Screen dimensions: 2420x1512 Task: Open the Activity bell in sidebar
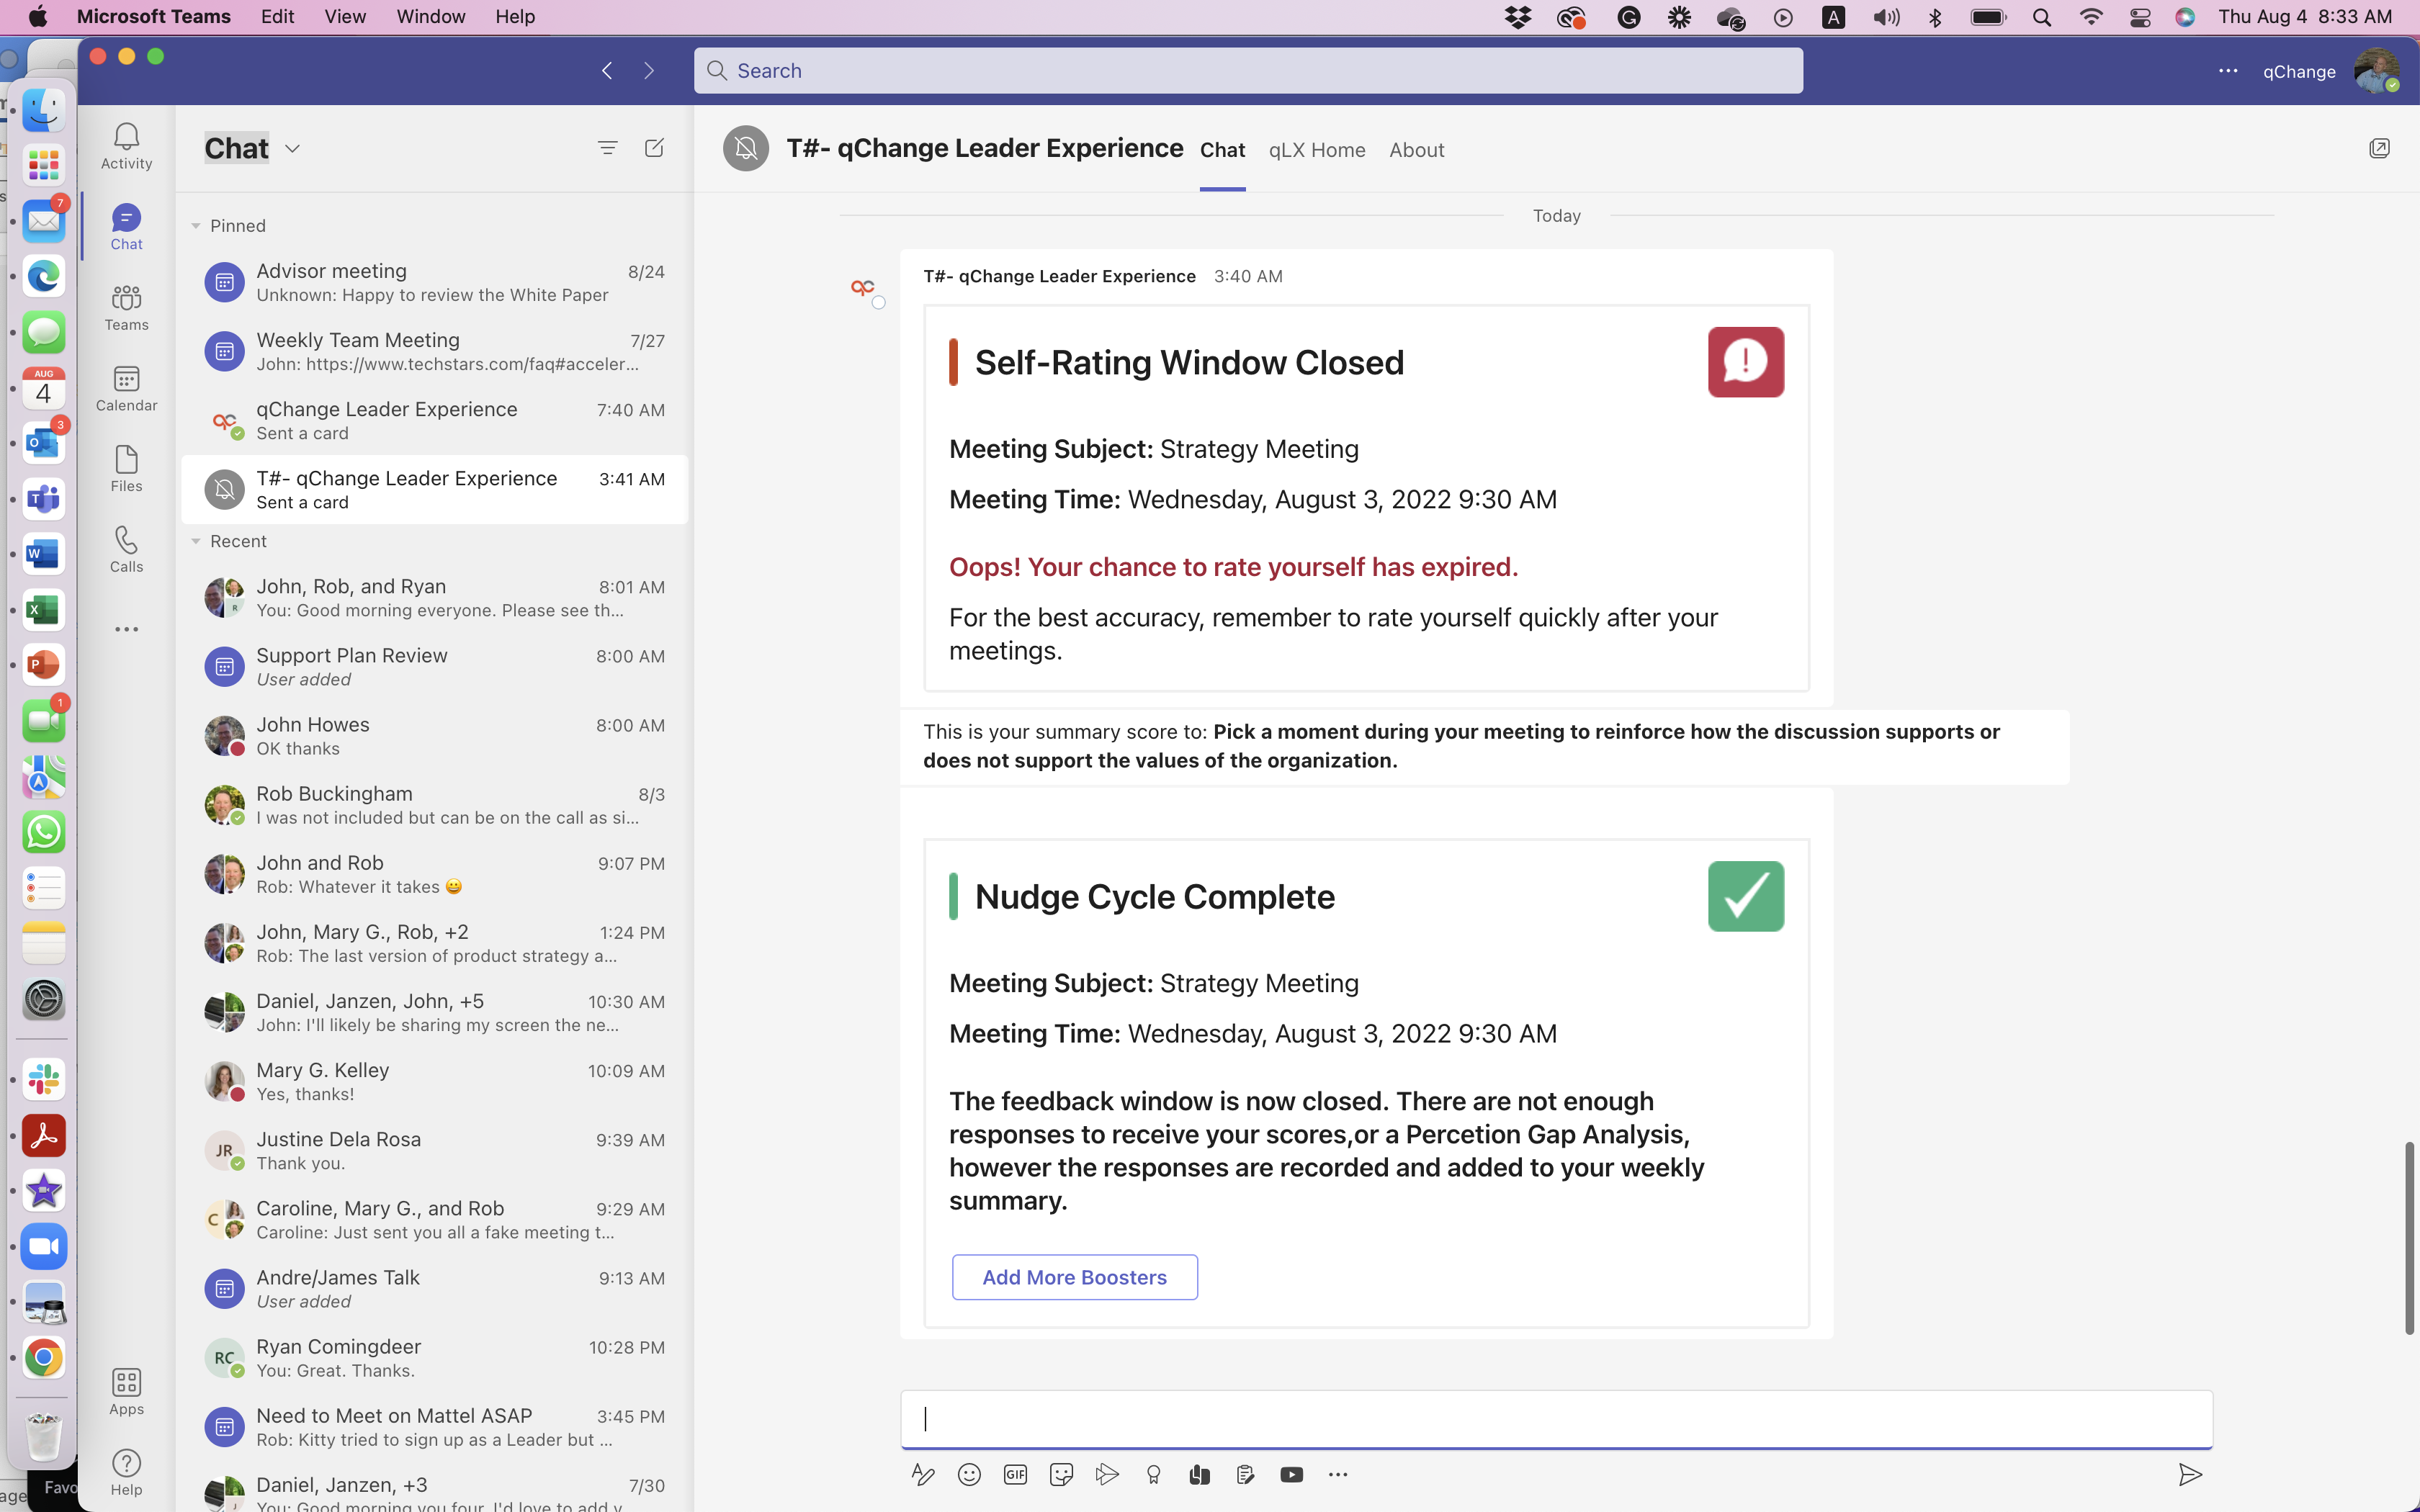pos(126,146)
